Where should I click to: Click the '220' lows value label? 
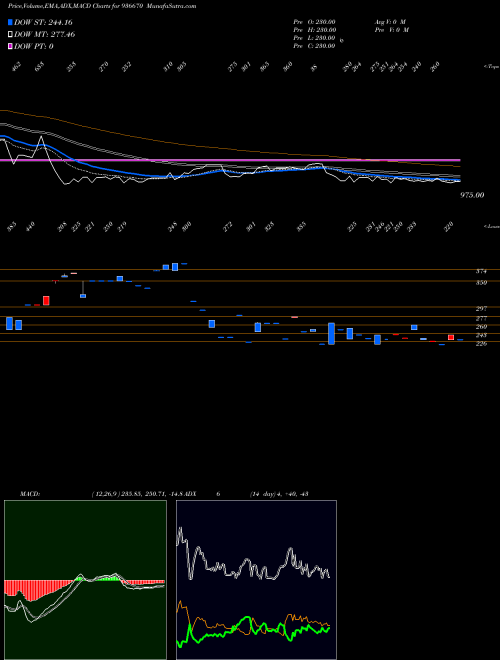[x=449, y=227]
